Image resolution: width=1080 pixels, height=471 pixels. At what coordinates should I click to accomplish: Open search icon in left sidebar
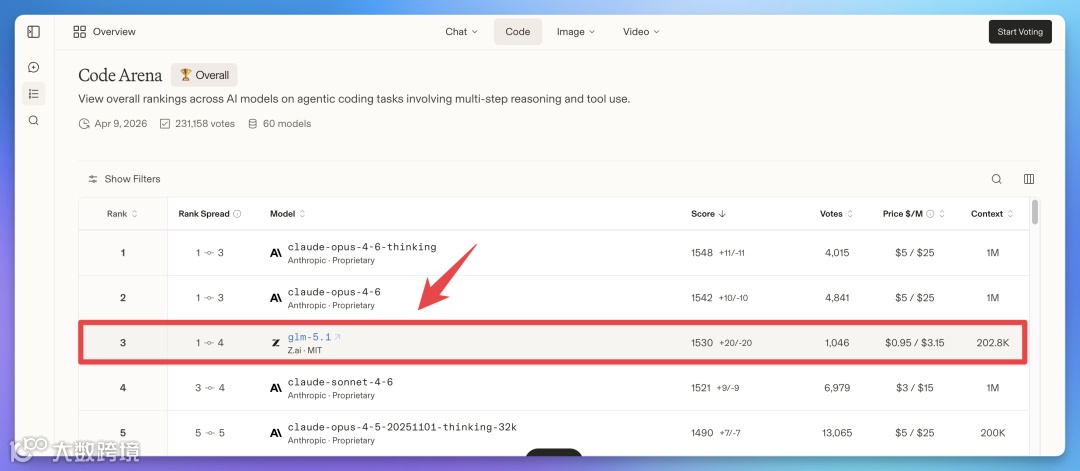point(33,121)
